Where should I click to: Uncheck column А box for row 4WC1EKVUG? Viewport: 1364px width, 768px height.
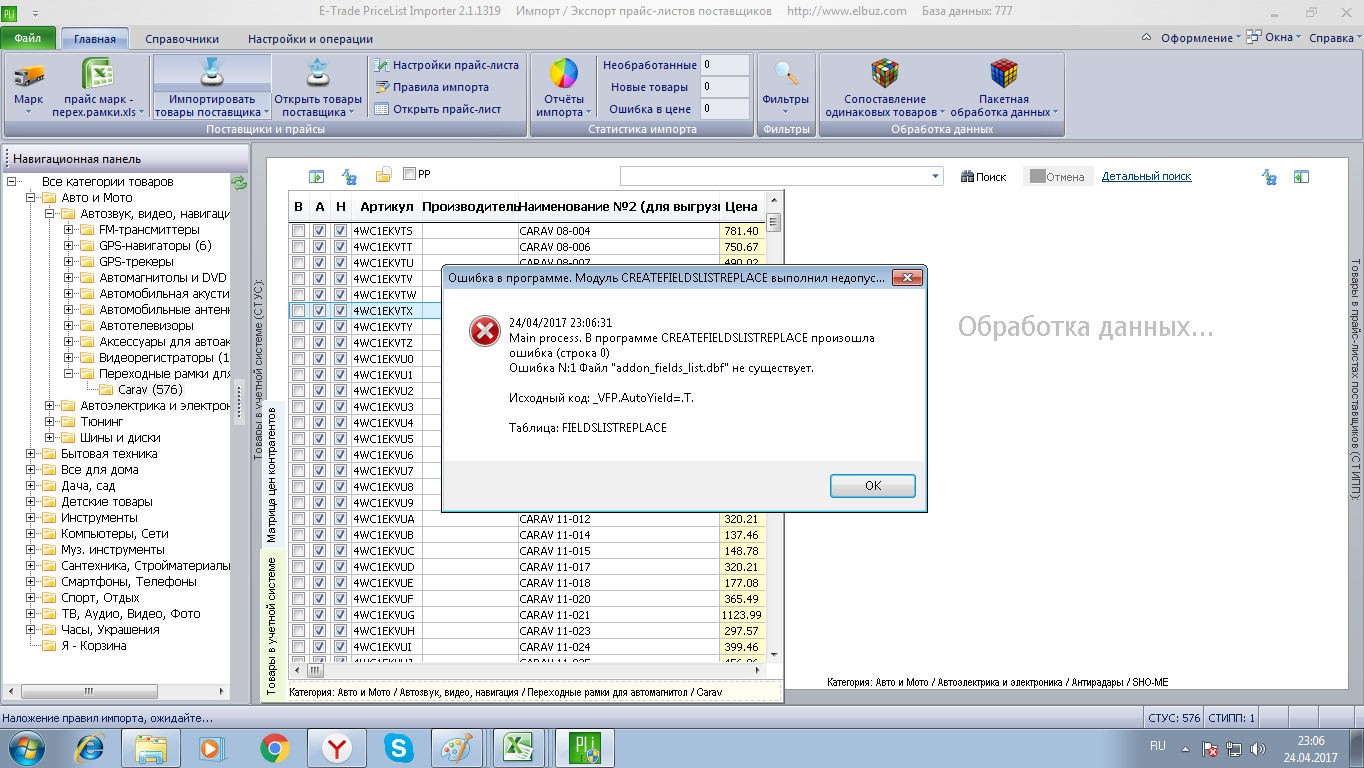(319, 615)
